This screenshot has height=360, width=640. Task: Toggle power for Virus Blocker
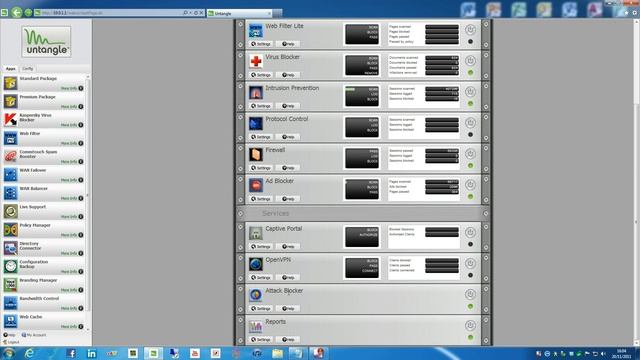pyautogui.click(x=470, y=60)
